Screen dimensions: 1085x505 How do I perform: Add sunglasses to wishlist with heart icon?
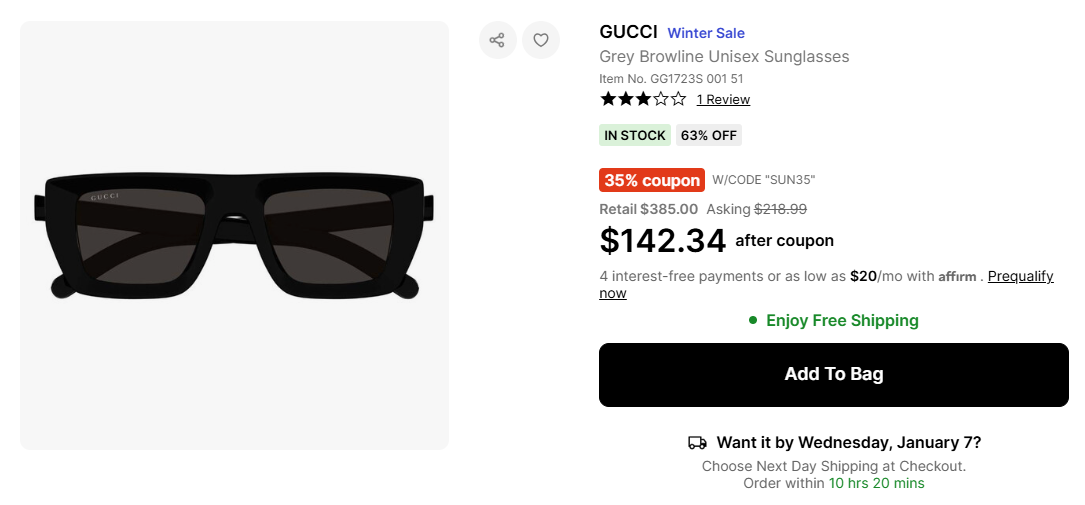(541, 40)
